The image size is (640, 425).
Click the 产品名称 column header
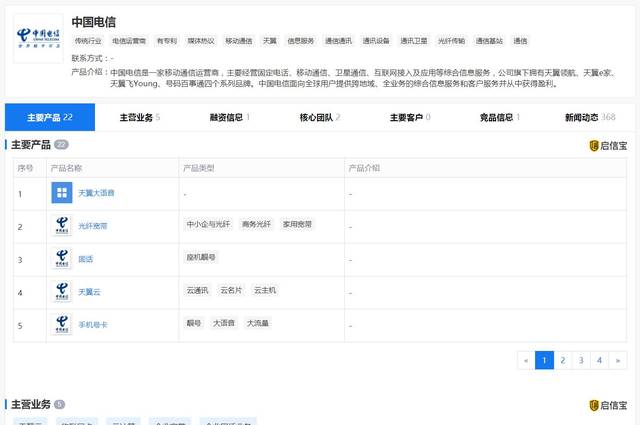point(66,168)
